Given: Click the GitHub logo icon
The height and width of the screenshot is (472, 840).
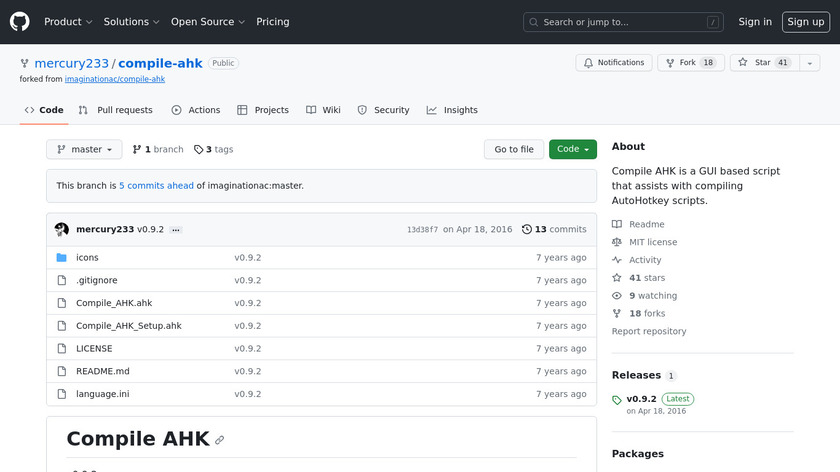Looking at the screenshot, I should point(19,22).
